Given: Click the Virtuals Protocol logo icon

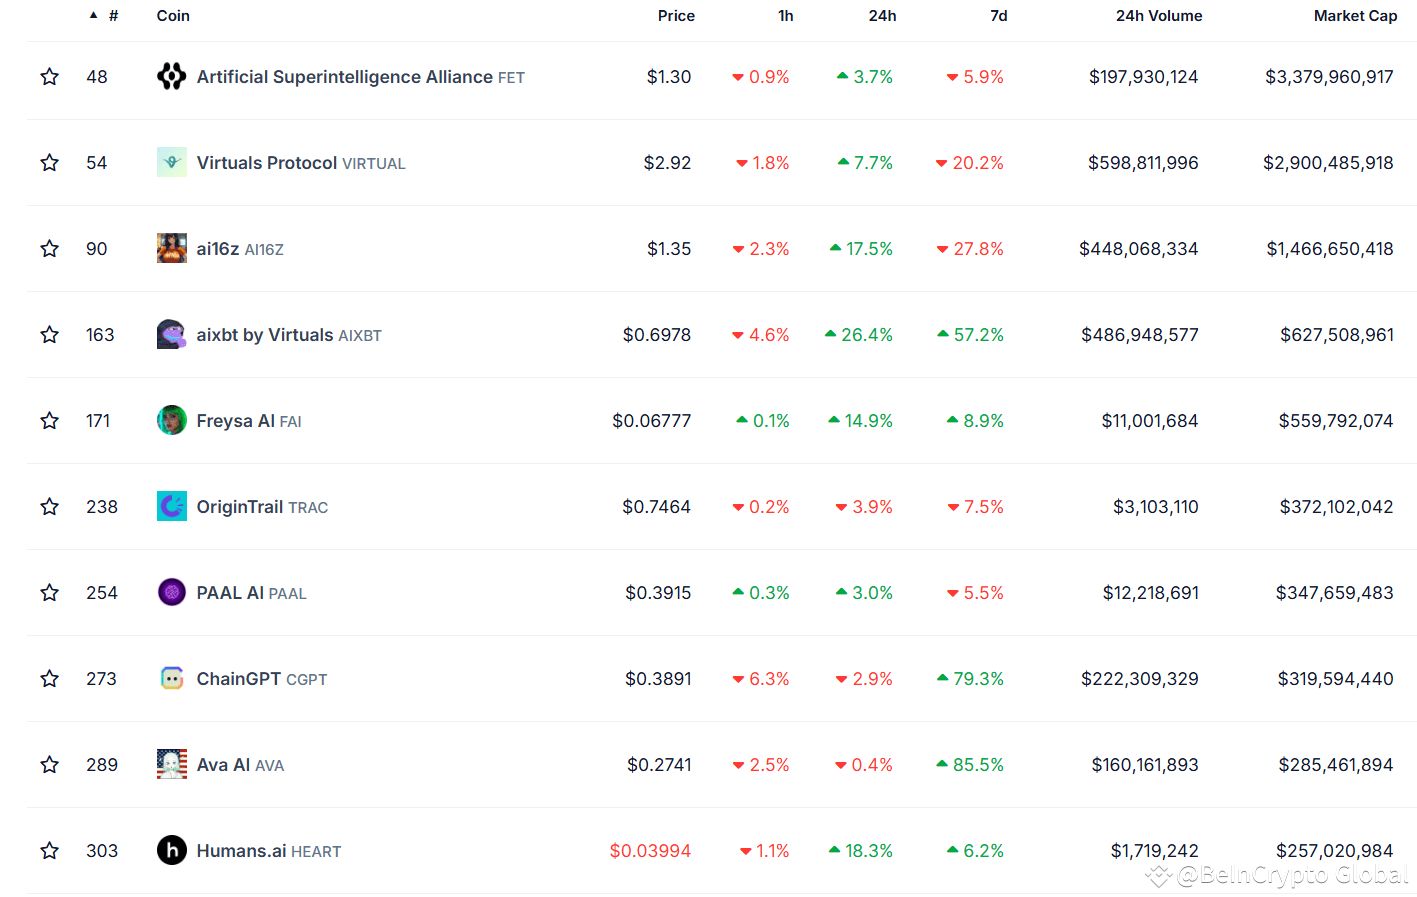Looking at the screenshot, I should coord(171,162).
